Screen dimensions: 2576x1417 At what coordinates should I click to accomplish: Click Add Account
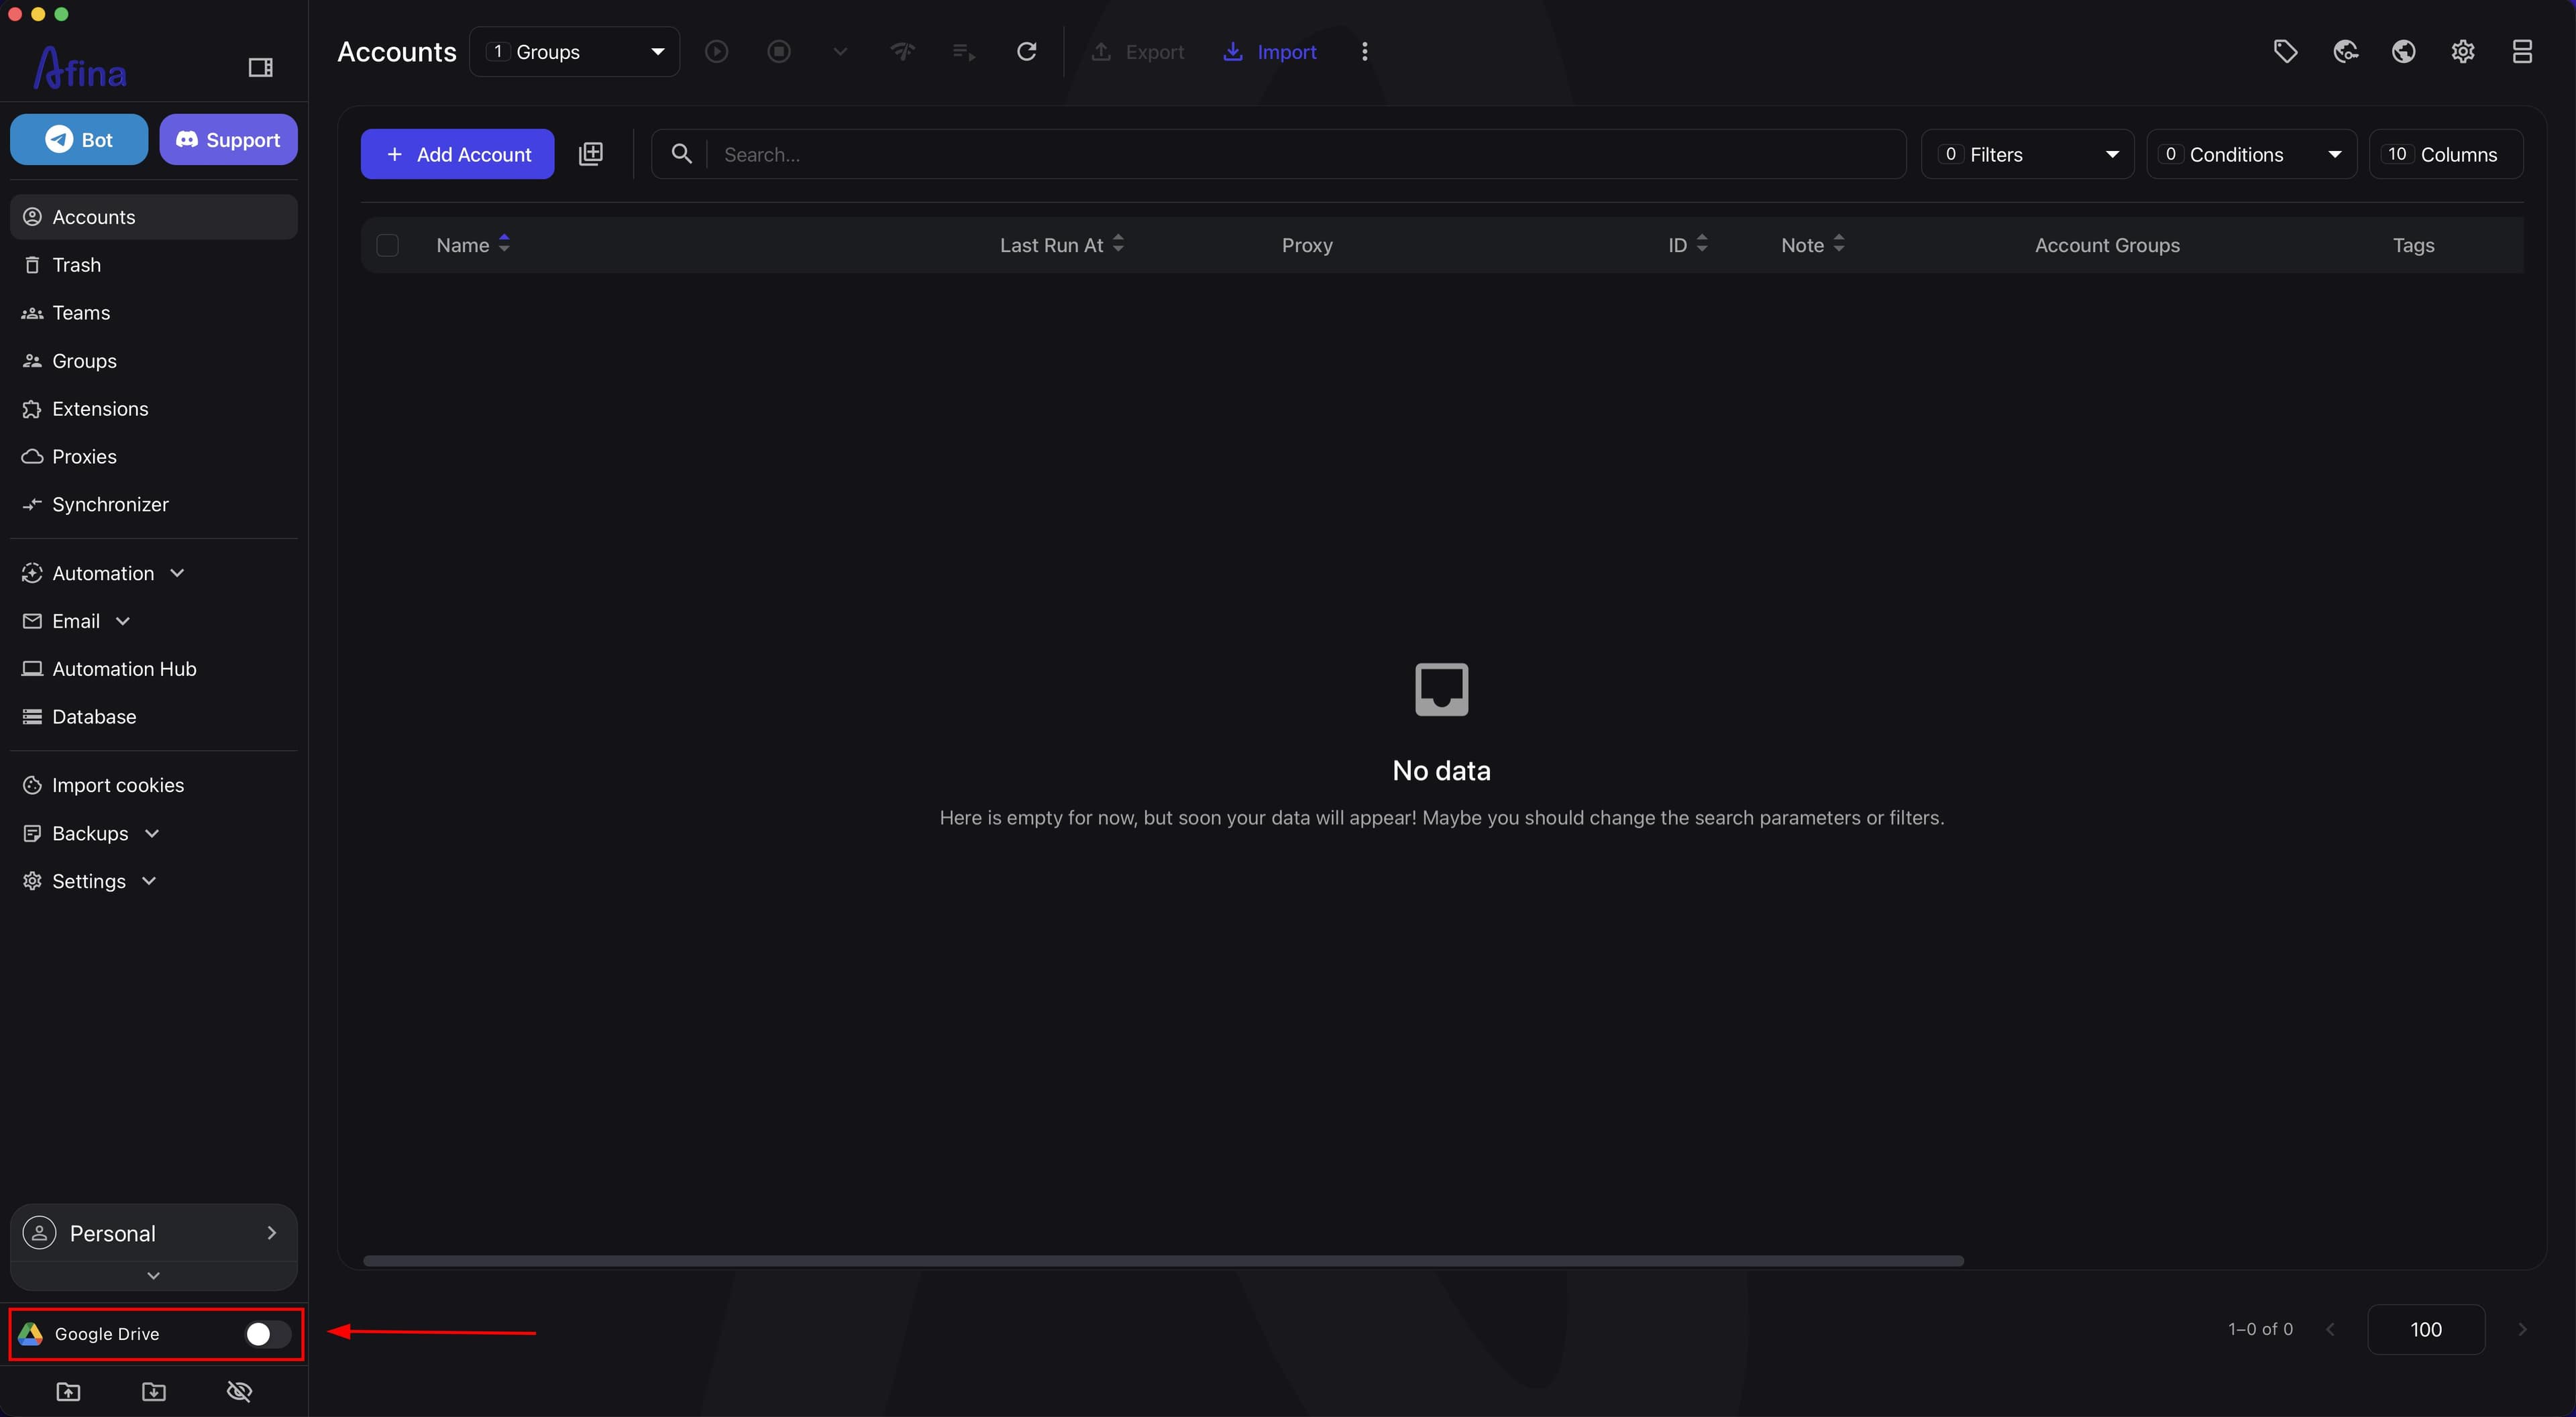[457, 154]
